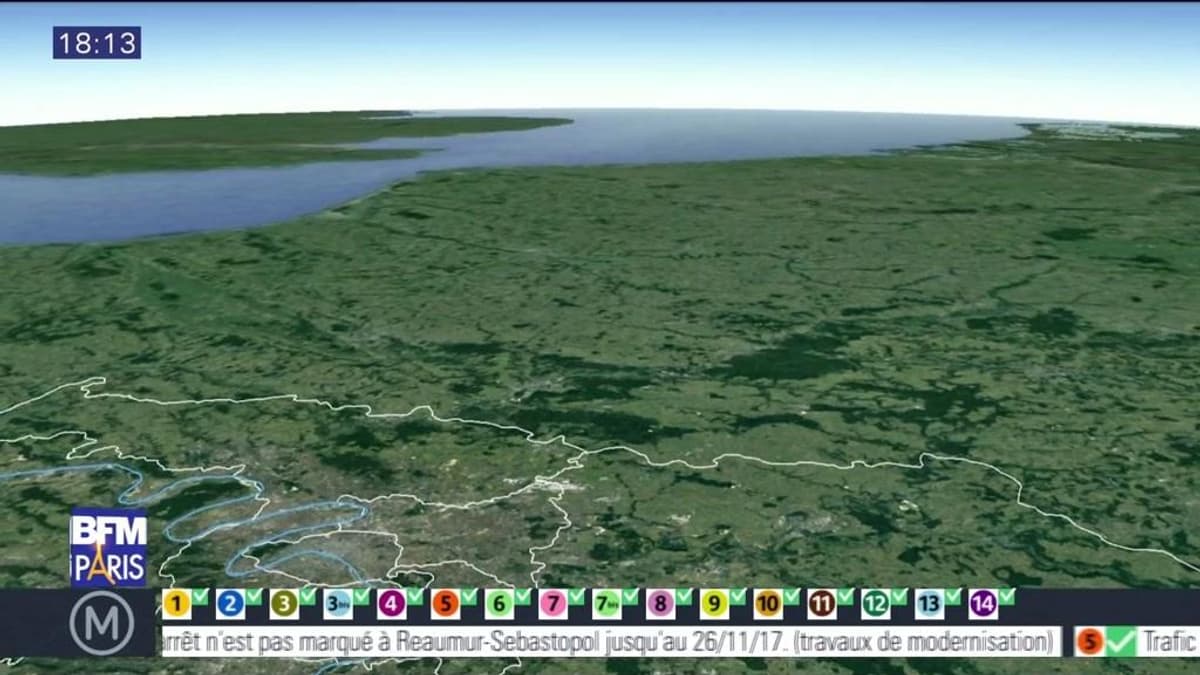Select the Metro line 8 lilac icon

click(x=660, y=604)
